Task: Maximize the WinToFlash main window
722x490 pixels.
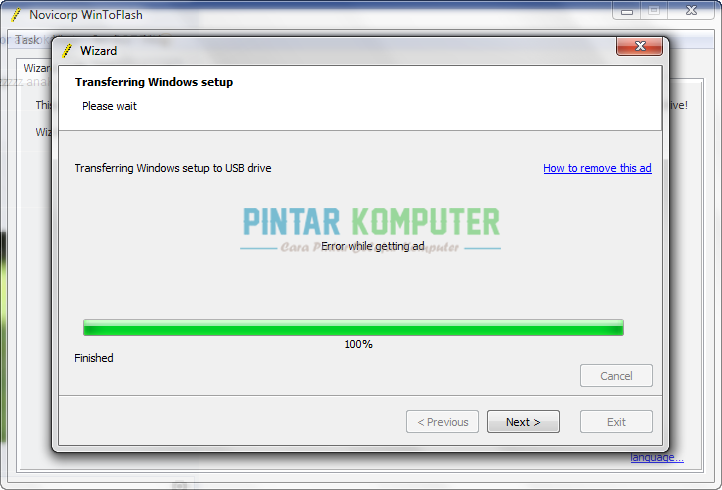Action: tap(654, 11)
